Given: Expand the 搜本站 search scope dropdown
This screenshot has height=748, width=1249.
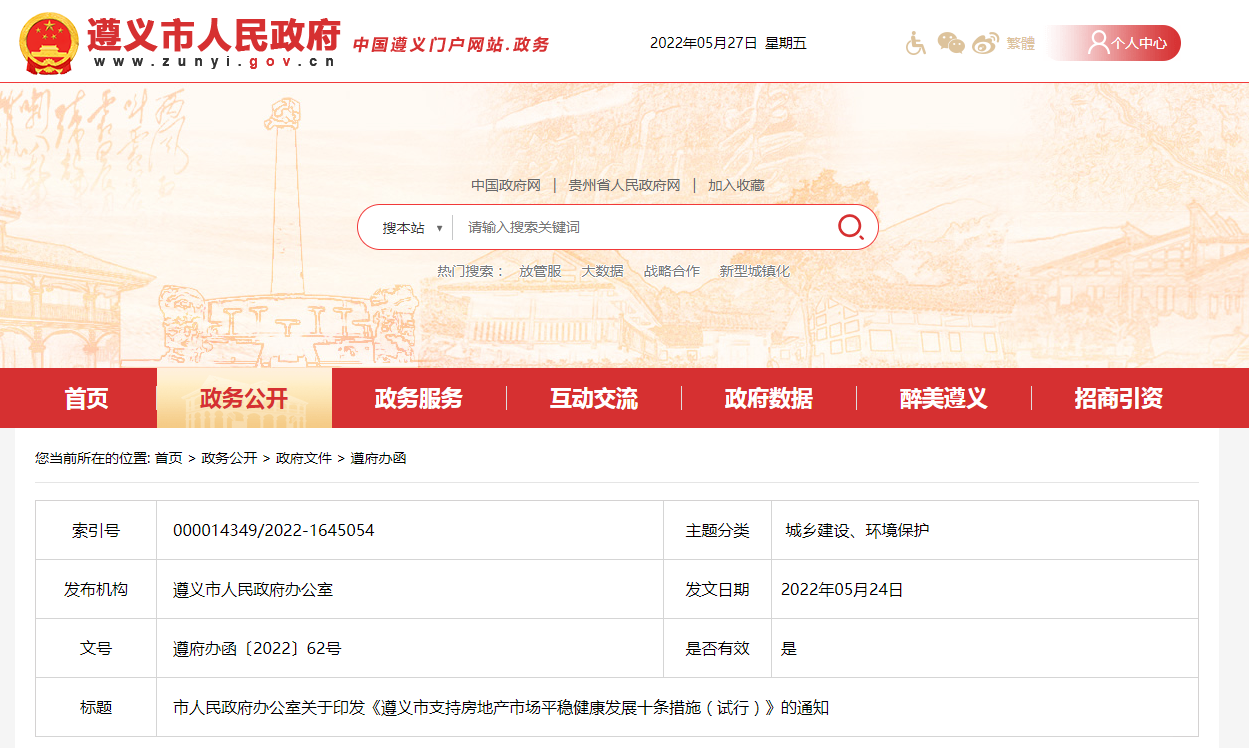Looking at the screenshot, I should point(412,228).
